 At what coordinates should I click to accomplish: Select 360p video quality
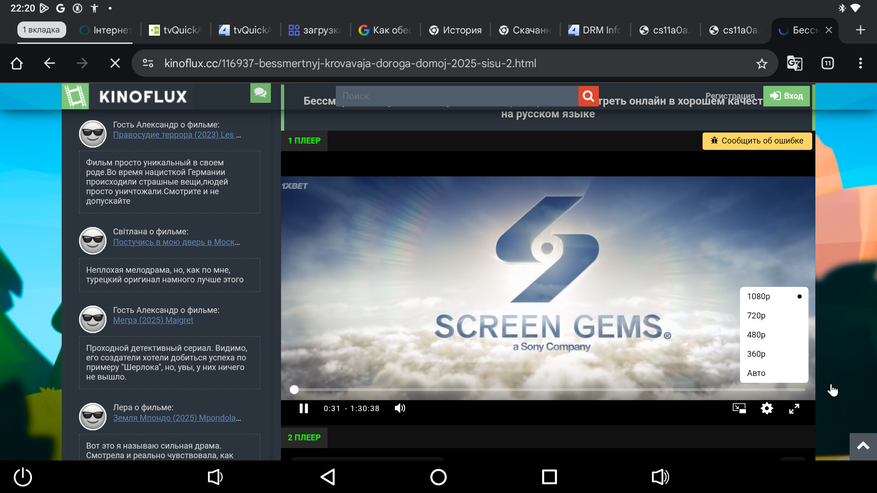(774, 354)
